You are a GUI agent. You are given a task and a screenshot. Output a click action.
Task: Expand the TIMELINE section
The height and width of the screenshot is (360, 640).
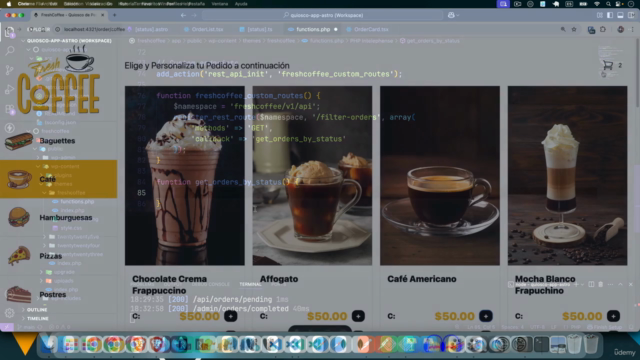point(38,318)
